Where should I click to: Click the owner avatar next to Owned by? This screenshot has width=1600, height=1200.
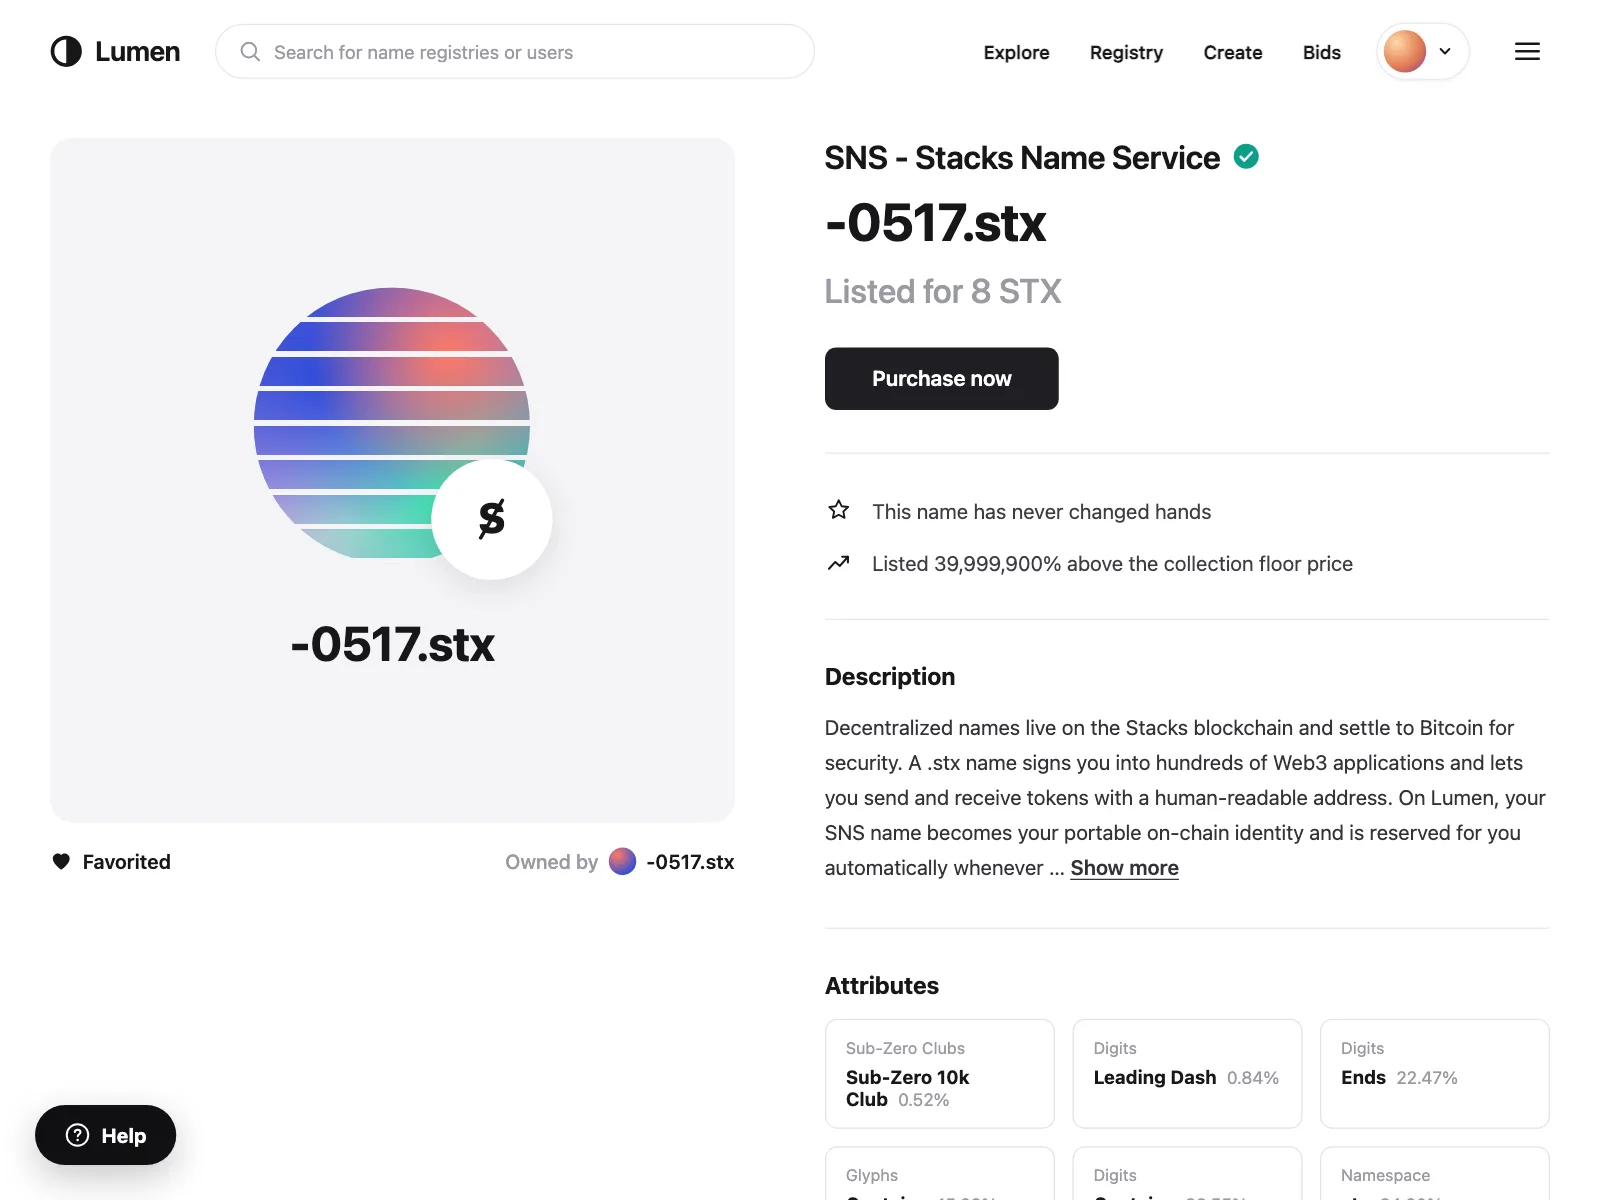tap(622, 862)
